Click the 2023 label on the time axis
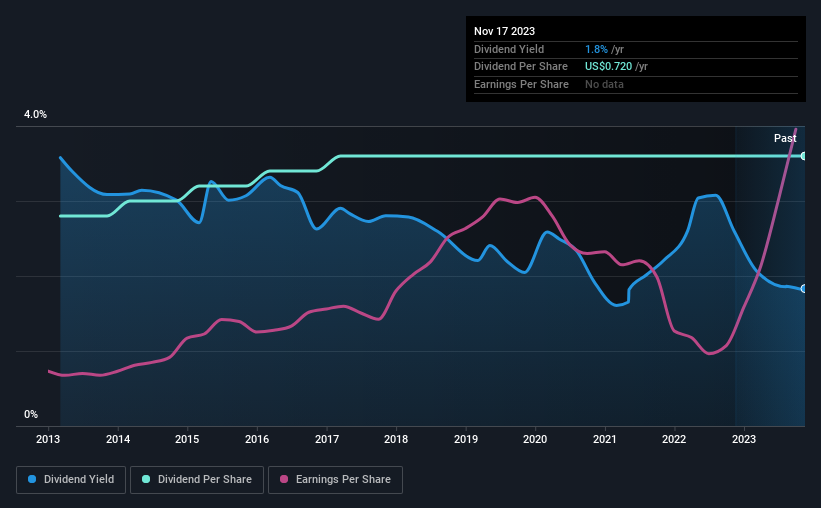The width and height of the screenshot is (821, 508). click(x=744, y=439)
